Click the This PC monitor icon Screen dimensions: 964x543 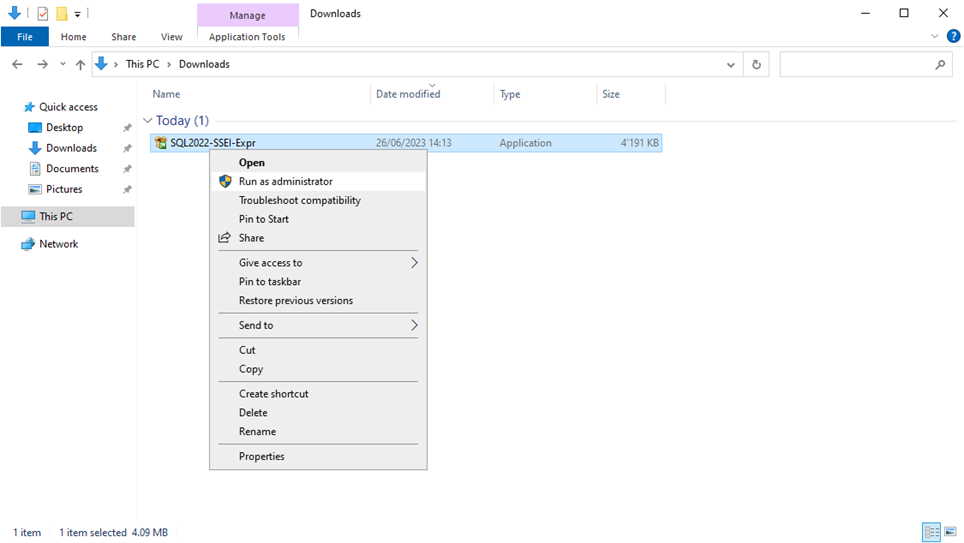tap(28, 216)
